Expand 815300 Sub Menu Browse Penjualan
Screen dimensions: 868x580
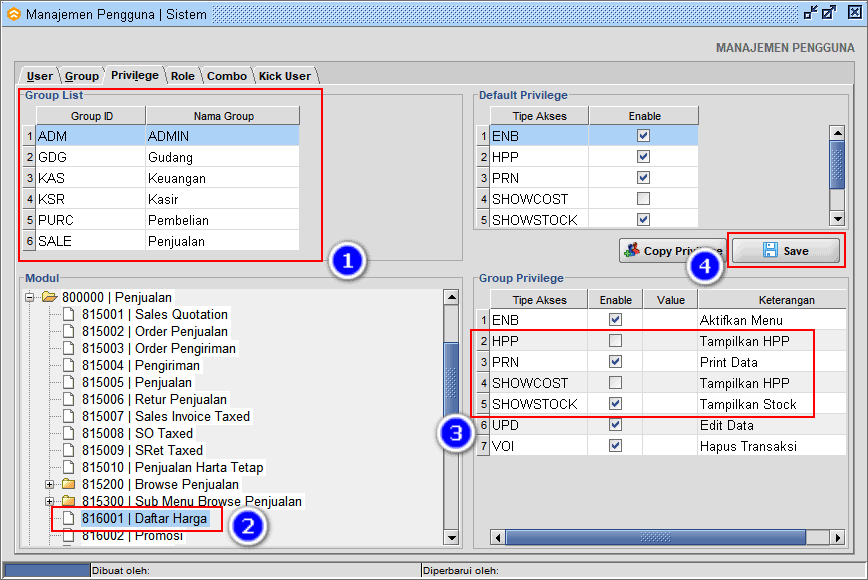point(49,501)
